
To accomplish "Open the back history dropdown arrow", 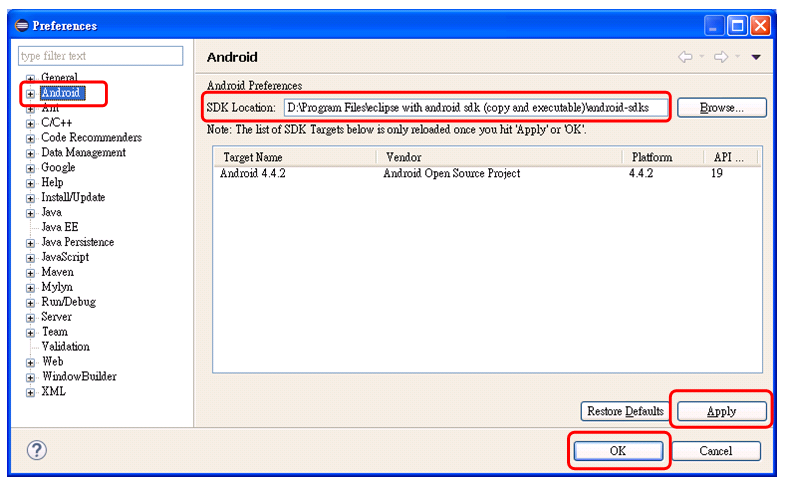I will 702,56.
